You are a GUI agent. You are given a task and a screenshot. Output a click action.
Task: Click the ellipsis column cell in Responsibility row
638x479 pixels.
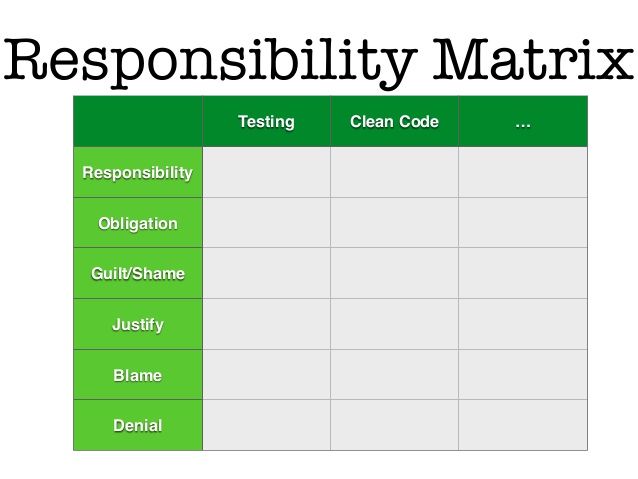[x=523, y=172]
